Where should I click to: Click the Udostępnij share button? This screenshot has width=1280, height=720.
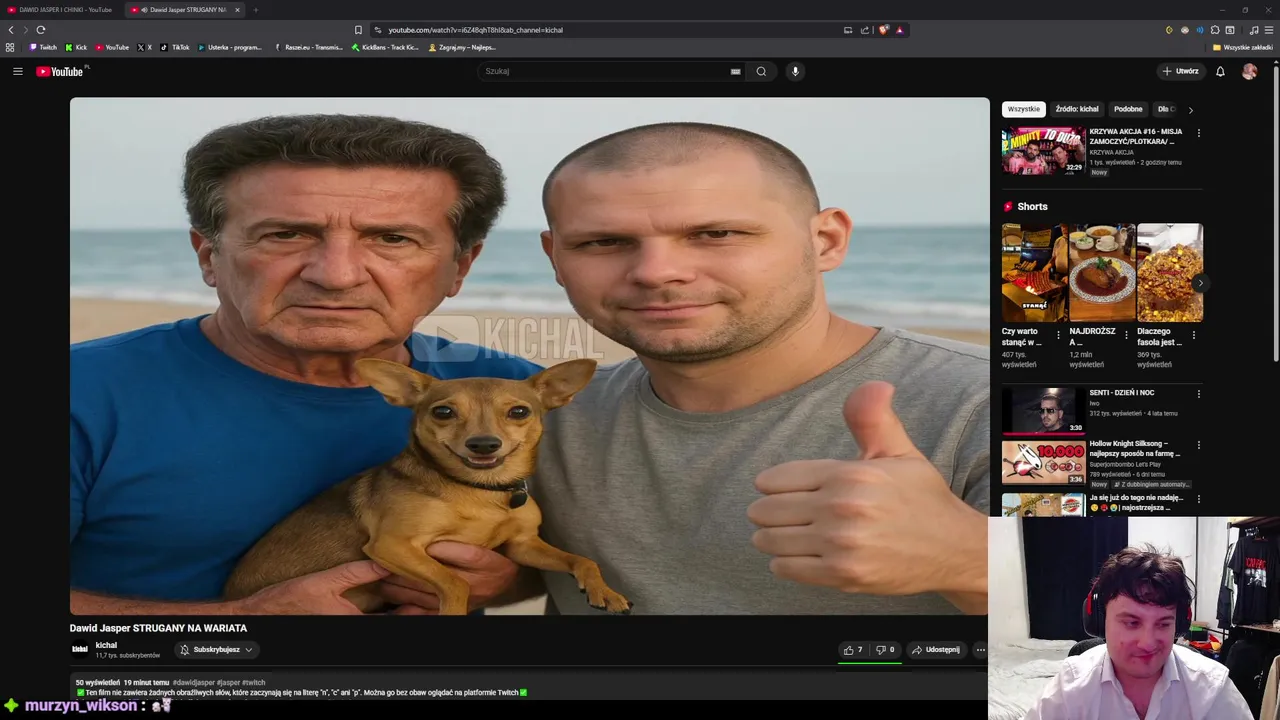pos(935,650)
